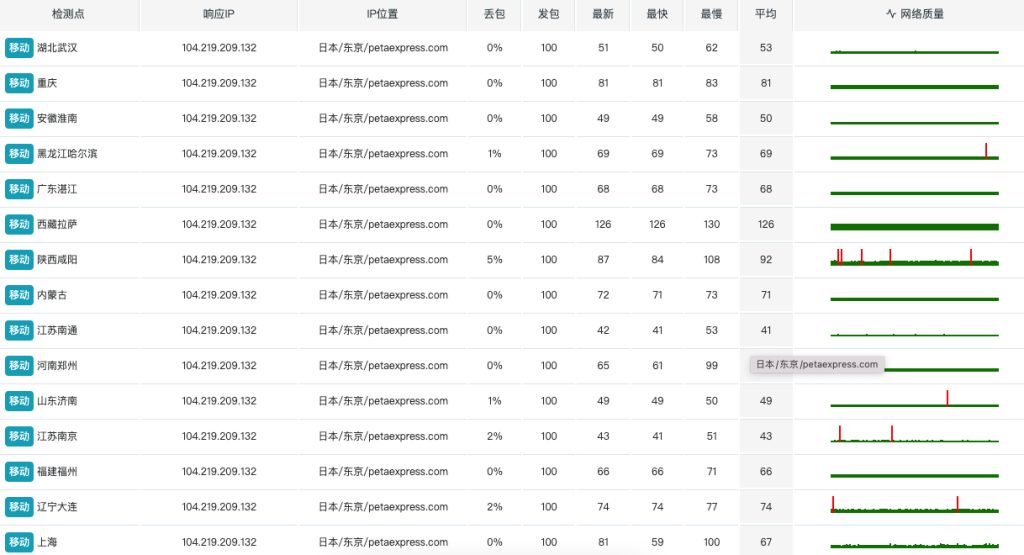Click the 移动 badge for 湖北武汉
Image resolution: width=1024 pixels, height=555 pixels.
click(x=19, y=48)
